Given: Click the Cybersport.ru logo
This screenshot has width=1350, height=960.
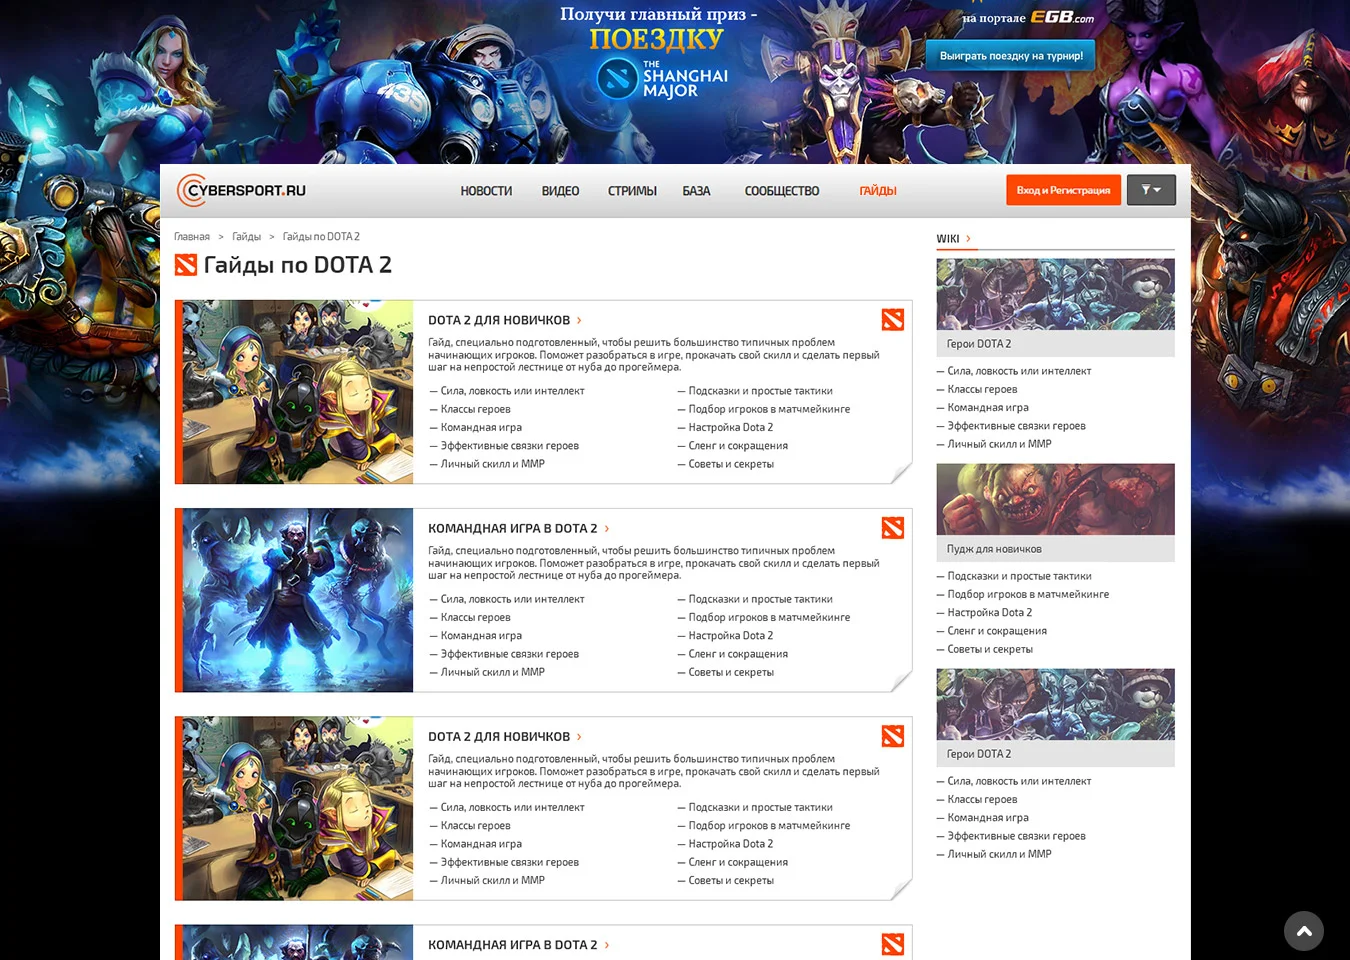Looking at the screenshot, I should tap(241, 190).
